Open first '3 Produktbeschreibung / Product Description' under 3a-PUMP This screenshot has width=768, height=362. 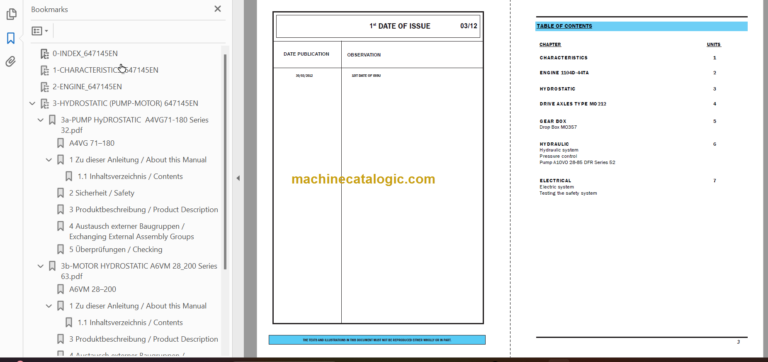144,210
